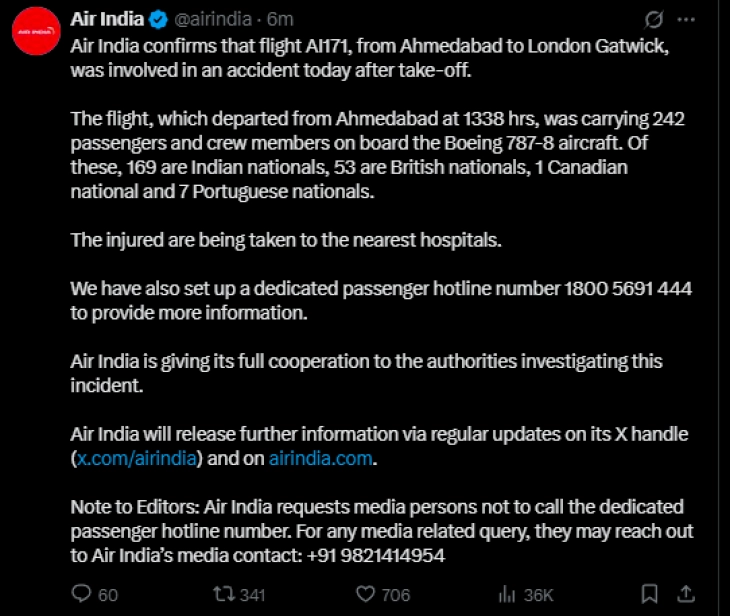Like the post with the heart icon
The width and height of the screenshot is (730, 616).
pos(364,594)
